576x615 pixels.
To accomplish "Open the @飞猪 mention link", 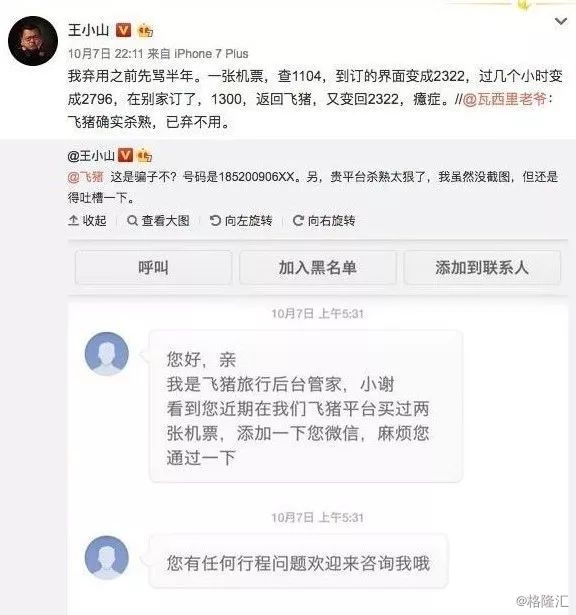I will [x=86, y=177].
